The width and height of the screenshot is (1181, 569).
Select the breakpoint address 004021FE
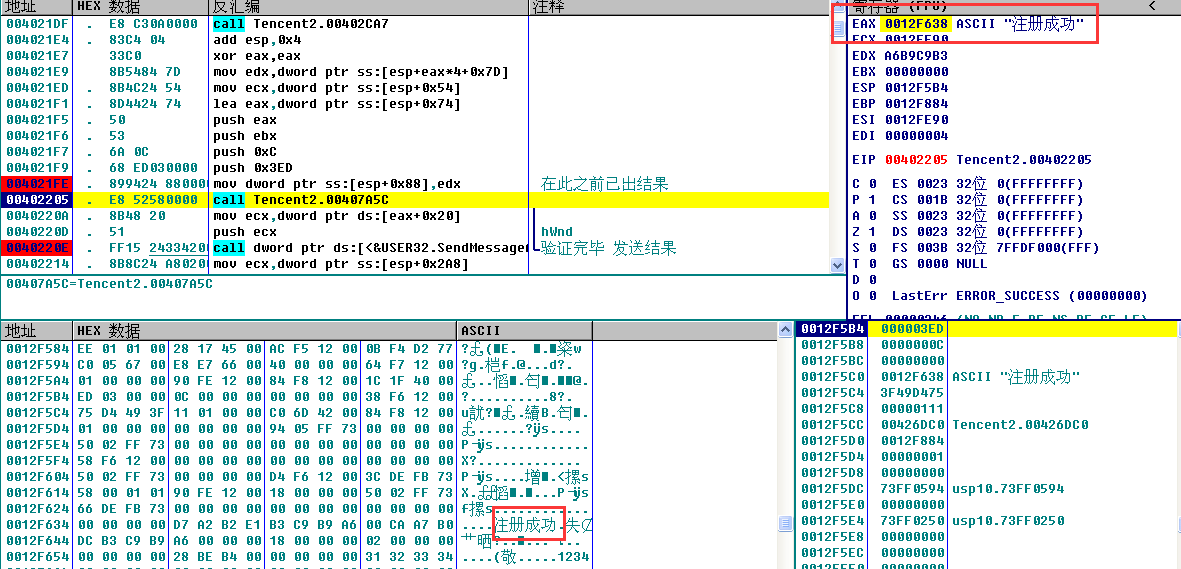pyautogui.click(x=35, y=184)
